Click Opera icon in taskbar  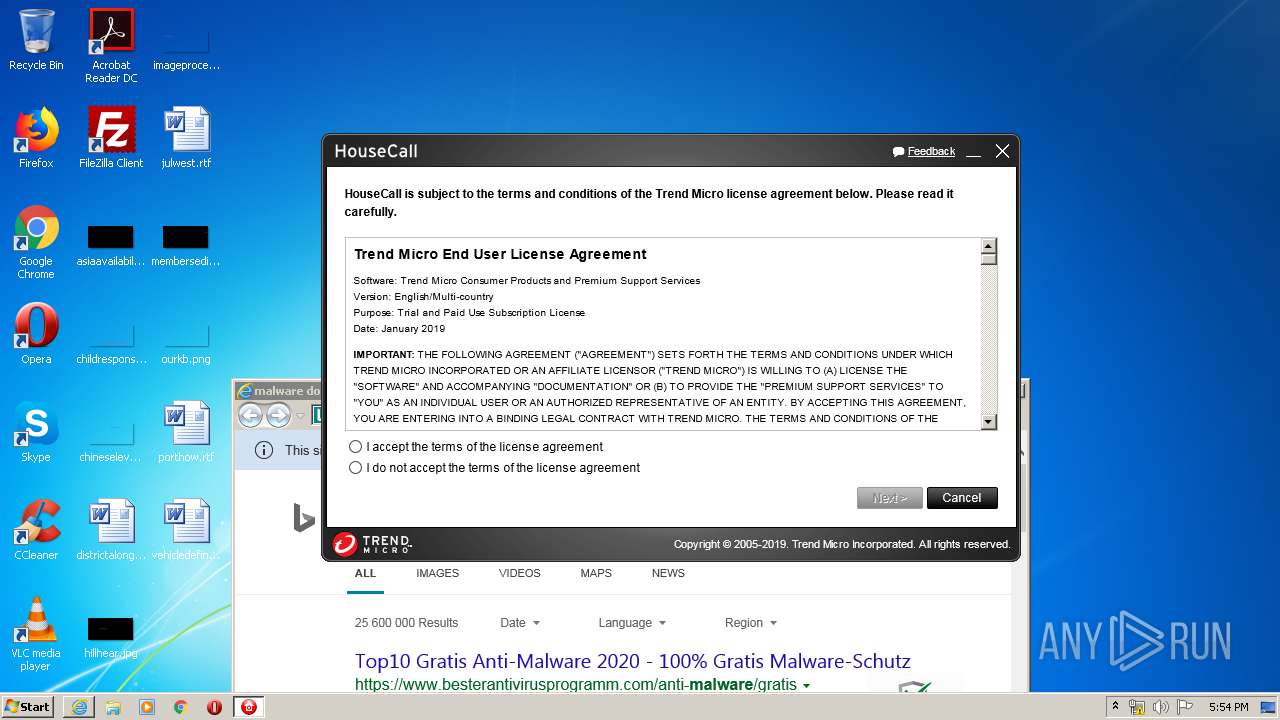[x=214, y=707]
